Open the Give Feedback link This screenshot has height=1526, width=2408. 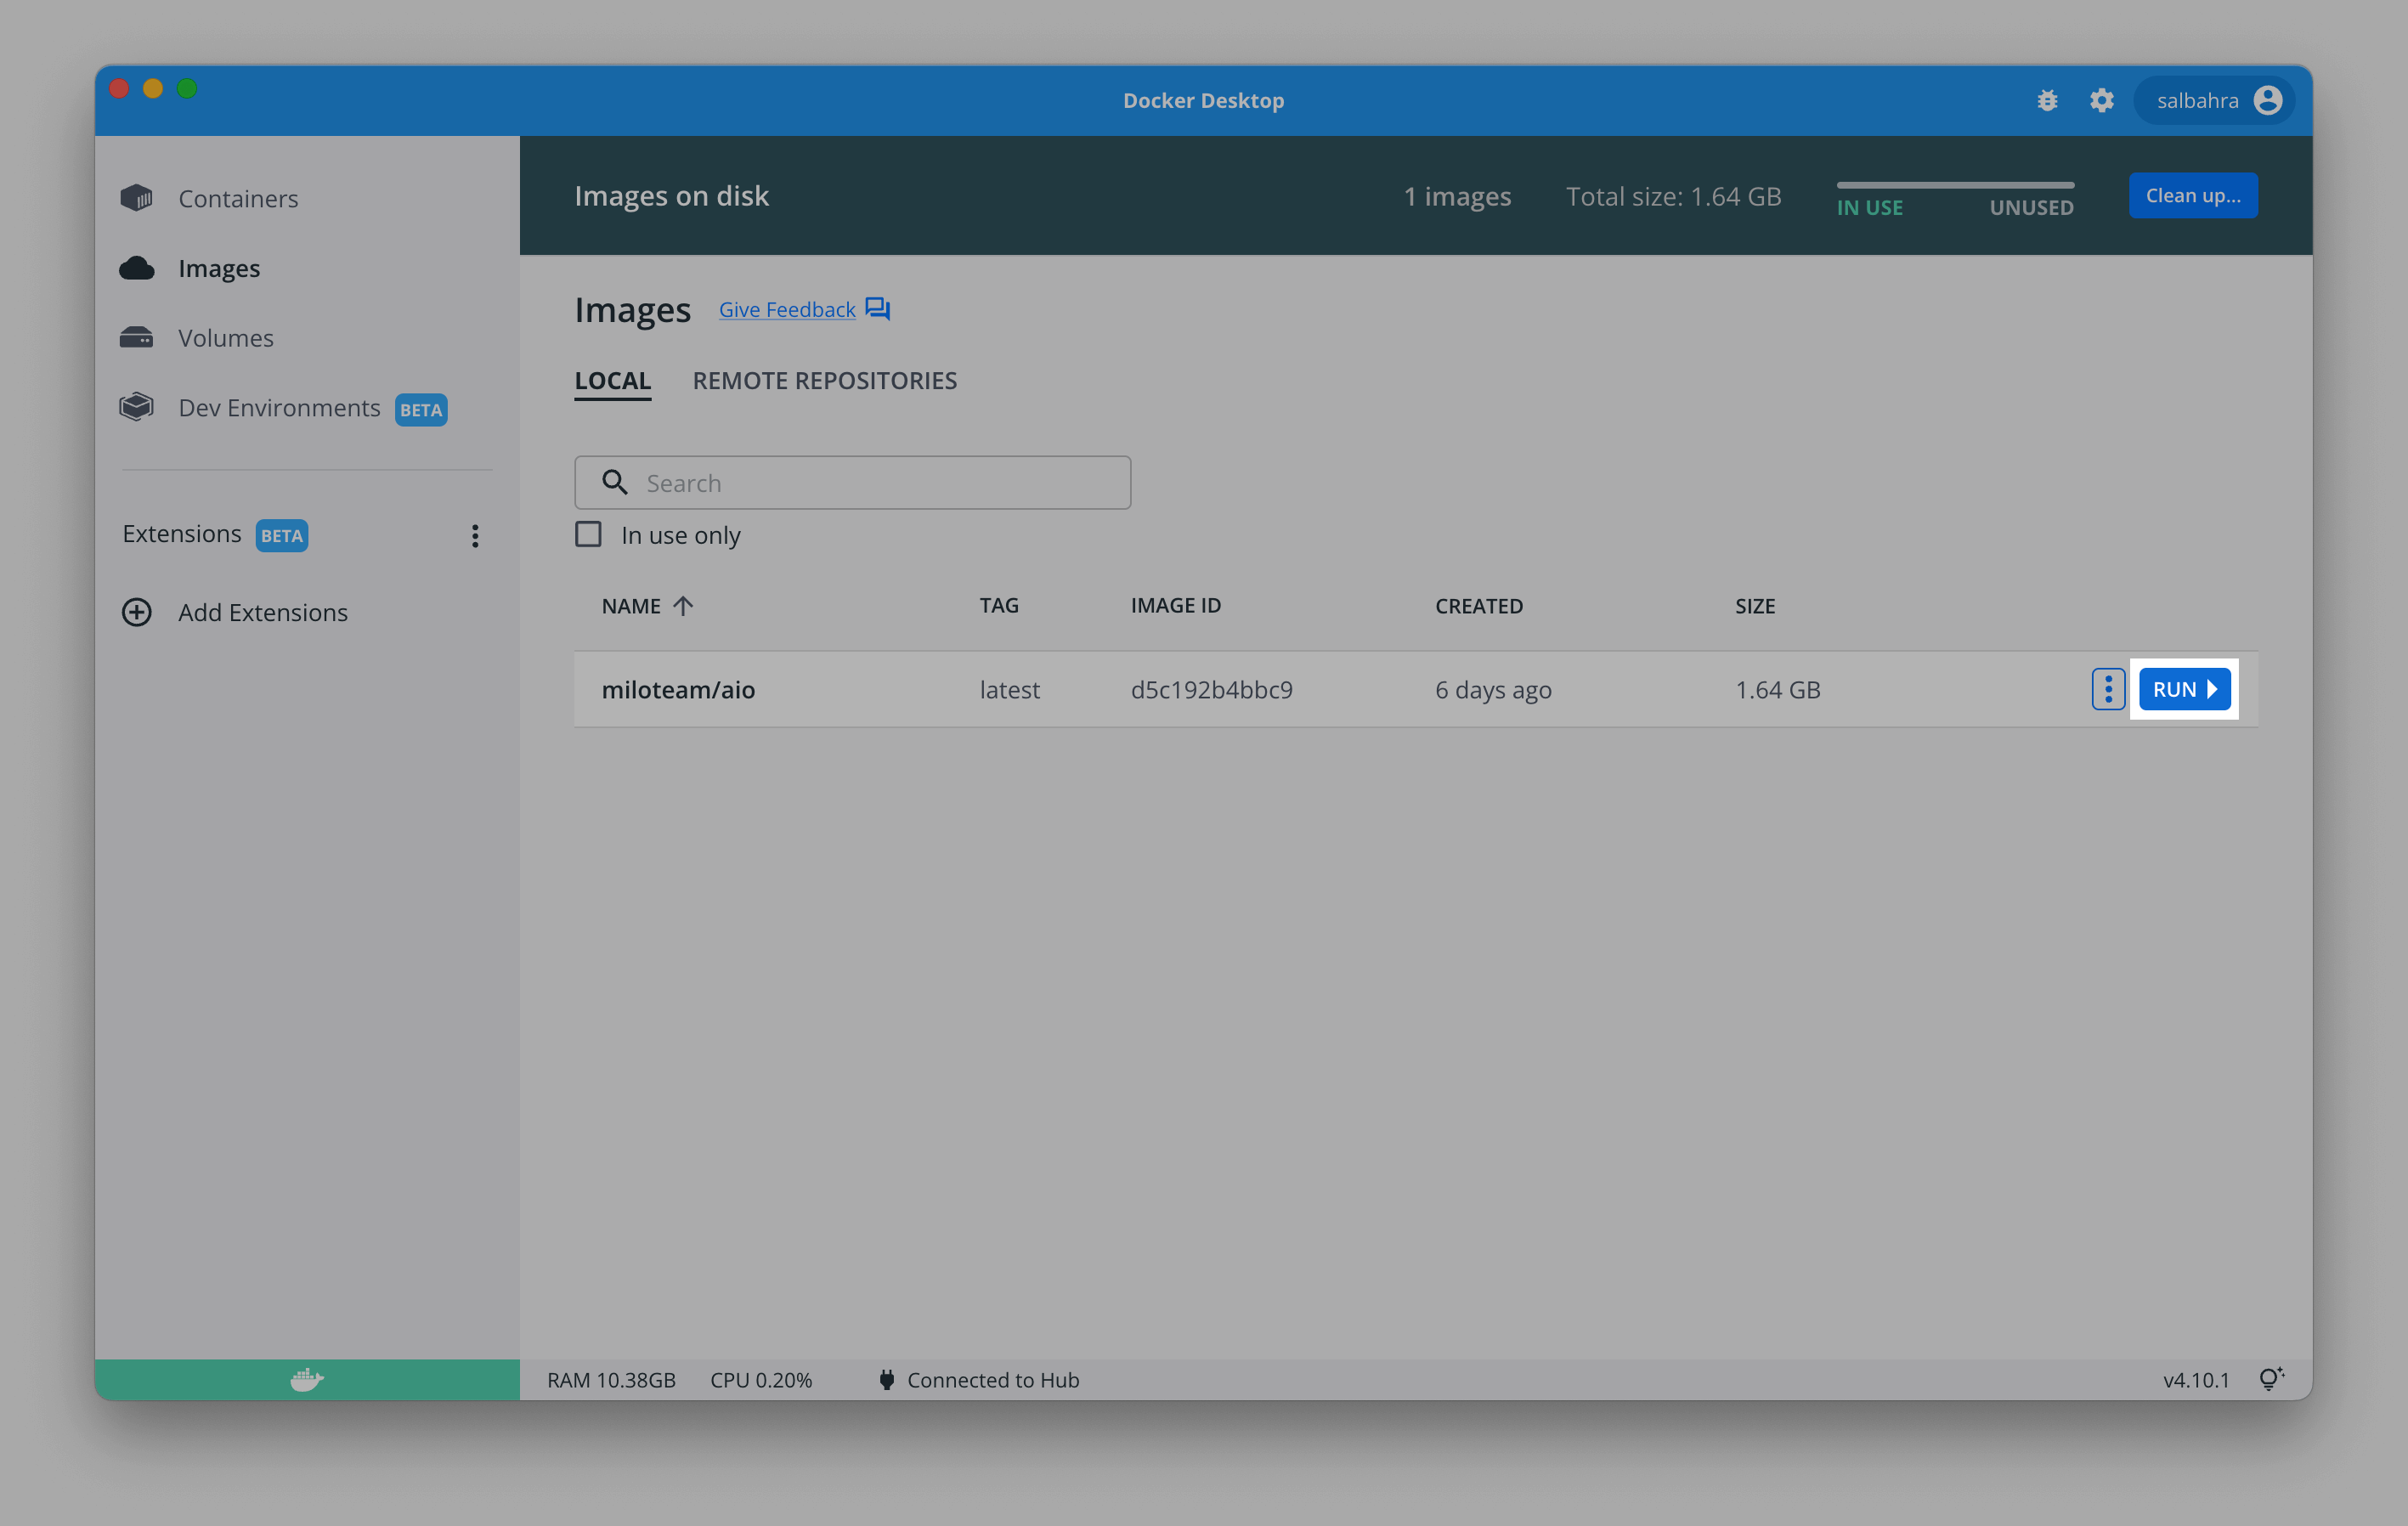[x=787, y=310]
